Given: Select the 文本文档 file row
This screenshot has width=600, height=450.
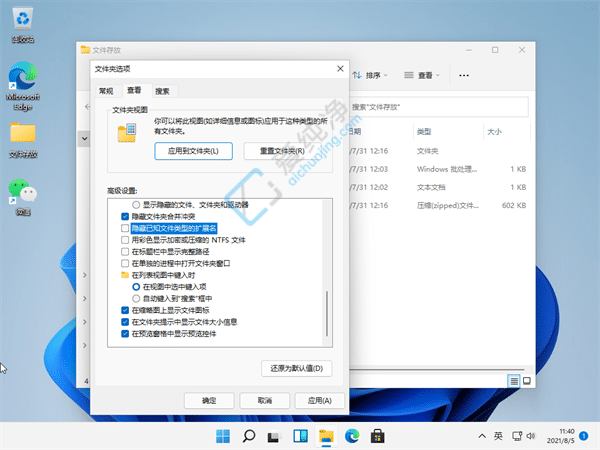Looking at the screenshot, I should pos(439,187).
